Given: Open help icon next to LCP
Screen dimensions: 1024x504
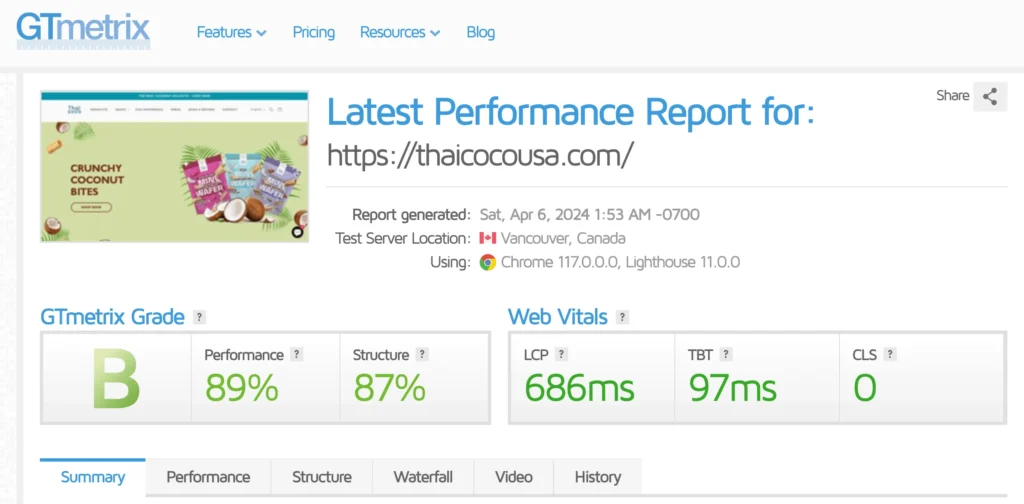Looking at the screenshot, I should [561, 354].
